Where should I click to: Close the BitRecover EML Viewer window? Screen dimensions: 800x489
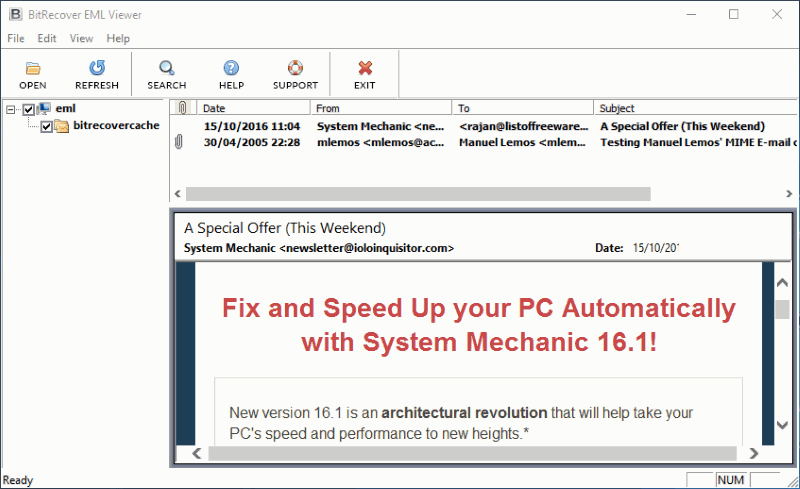pyautogui.click(x=777, y=14)
